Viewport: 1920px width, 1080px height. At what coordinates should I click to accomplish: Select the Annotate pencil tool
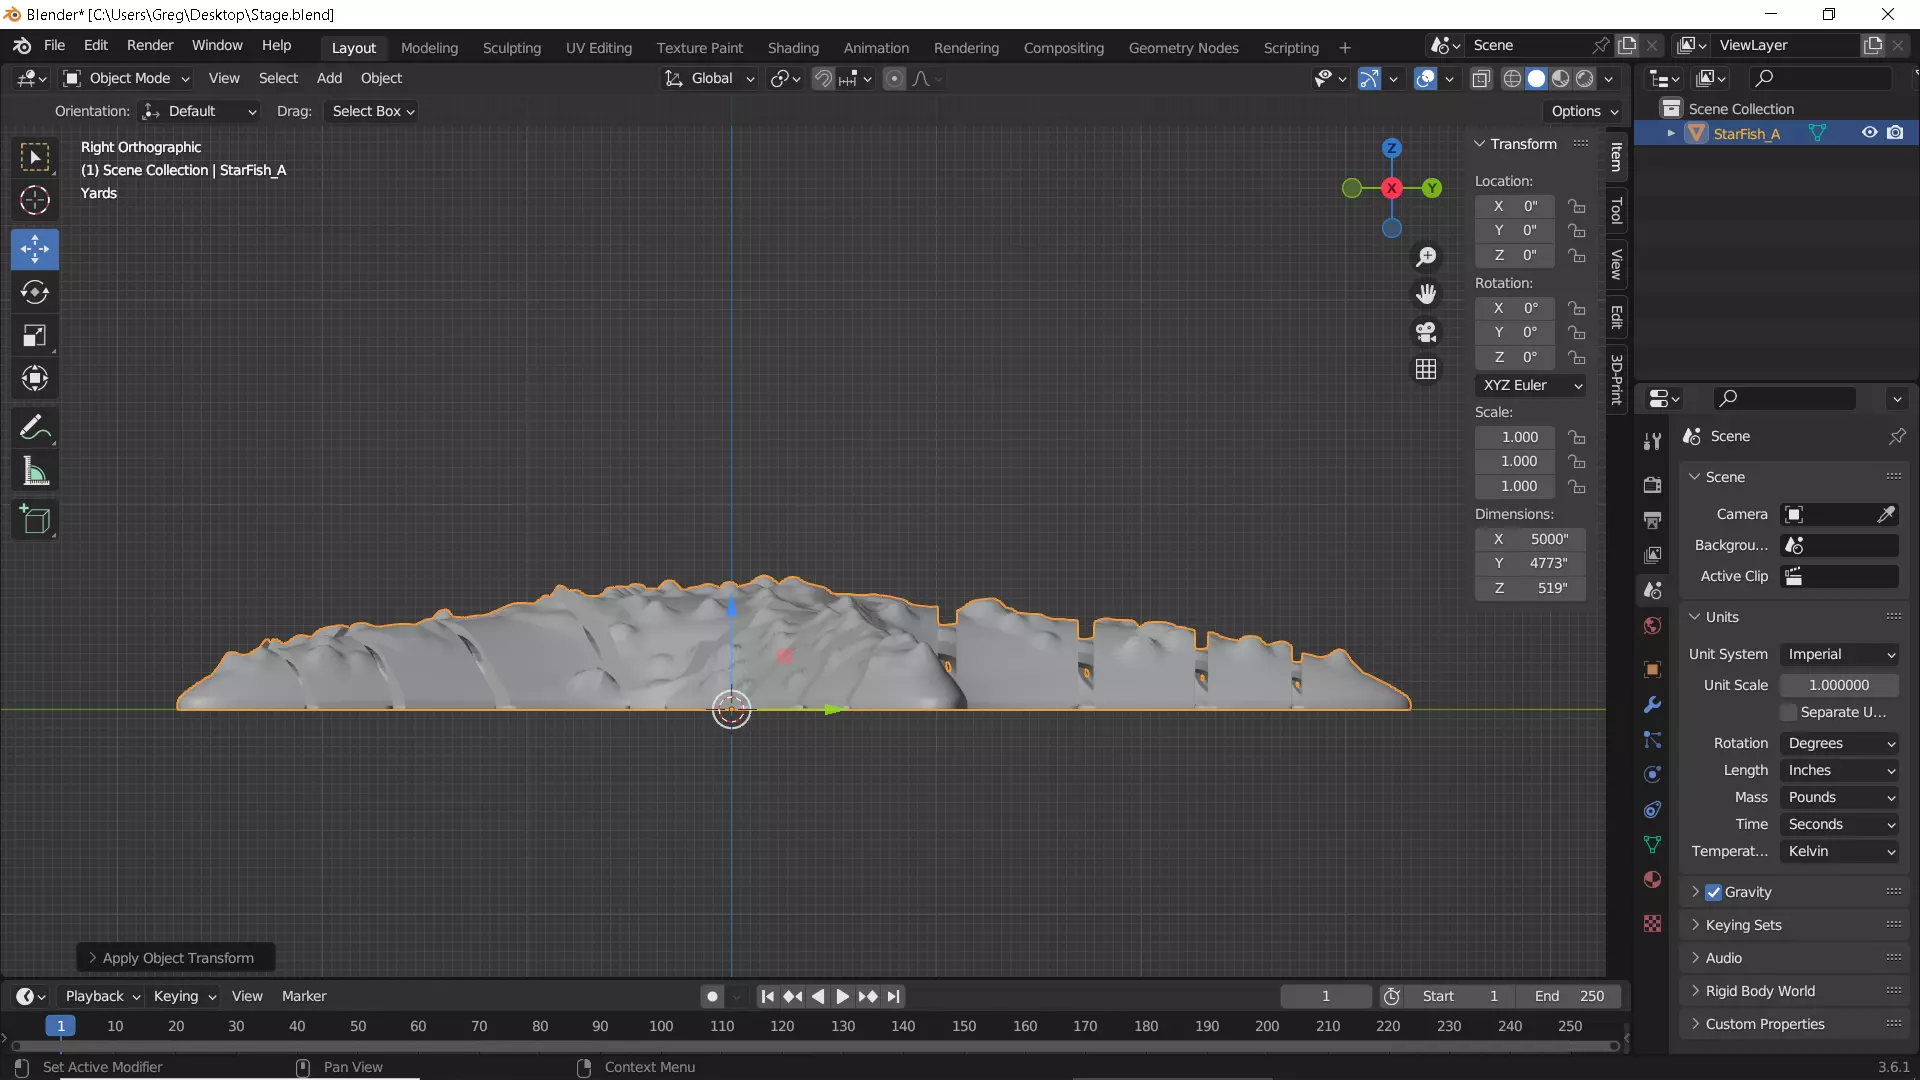point(35,428)
